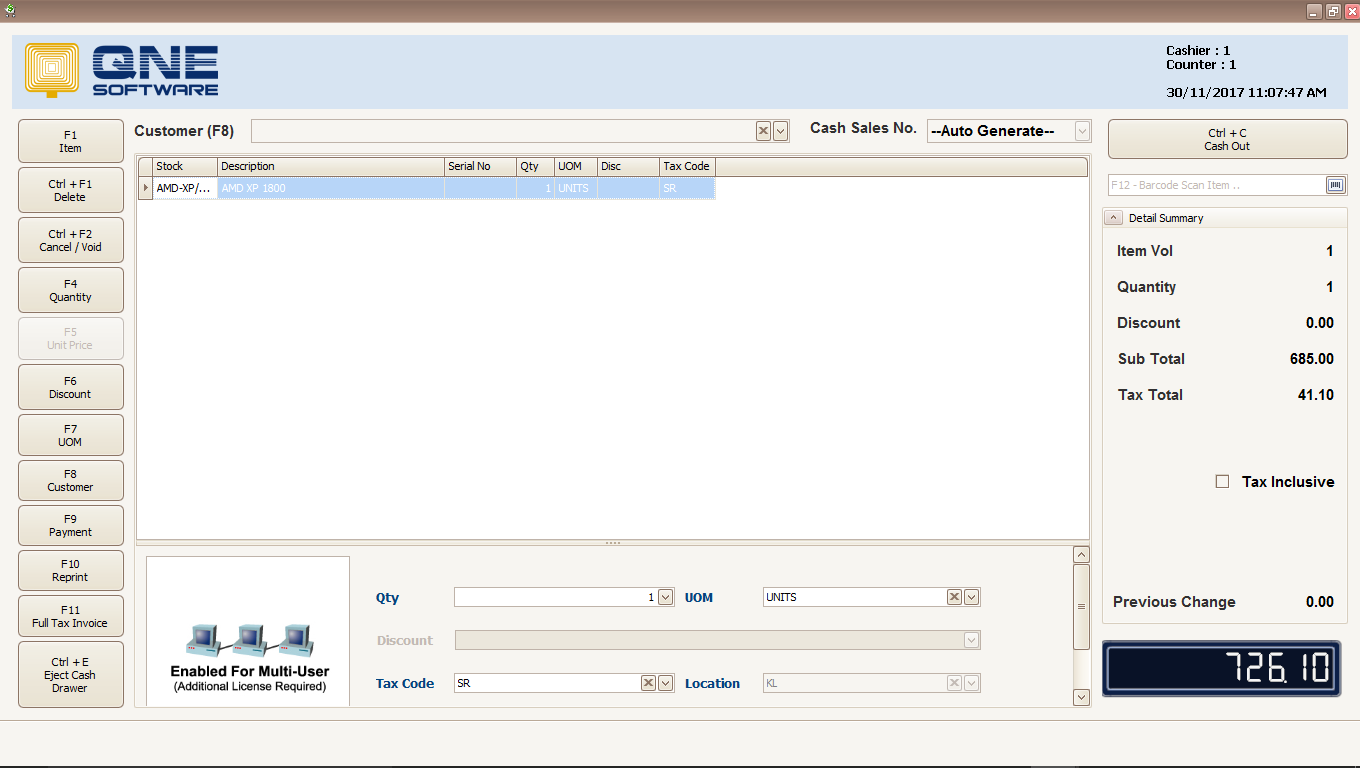The height and width of the screenshot is (768, 1360).
Task: Collapse the Detail Summary panel
Action: 1113,218
